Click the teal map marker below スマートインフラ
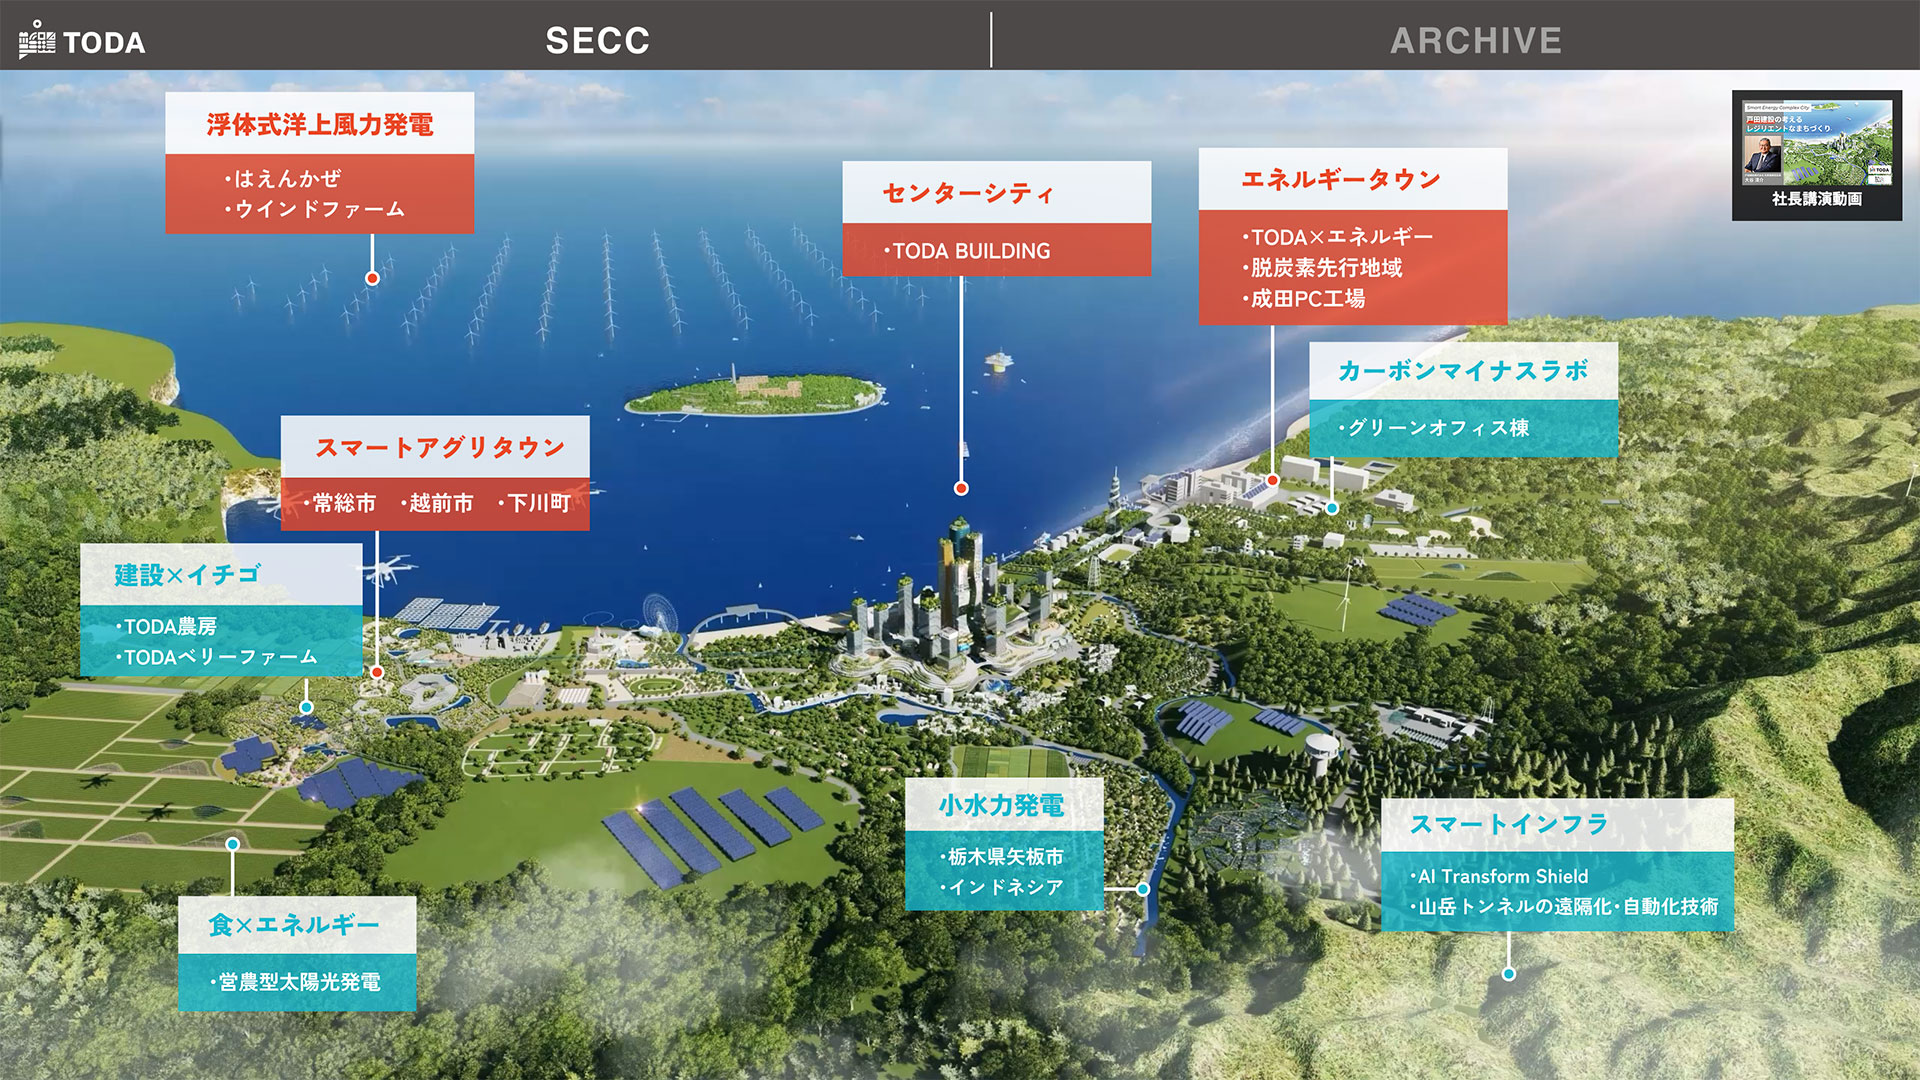The image size is (1920, 1080). [1509, 974]
